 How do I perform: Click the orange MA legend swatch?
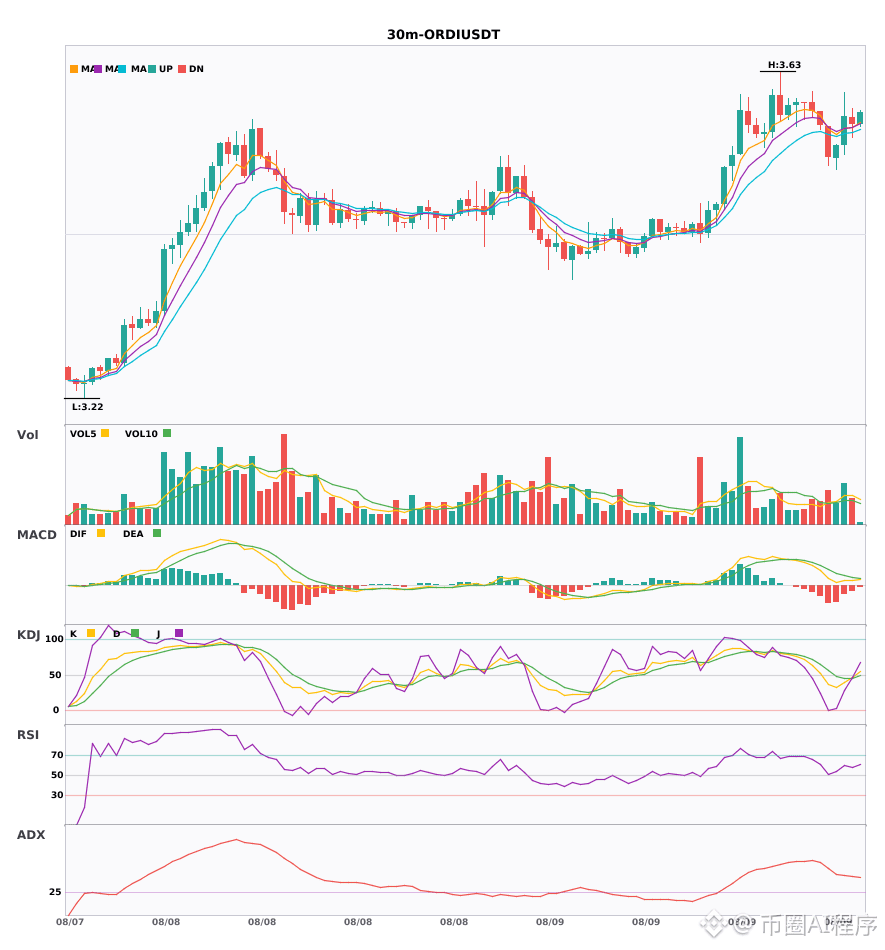pyautogui.click(x=74, y=69)
